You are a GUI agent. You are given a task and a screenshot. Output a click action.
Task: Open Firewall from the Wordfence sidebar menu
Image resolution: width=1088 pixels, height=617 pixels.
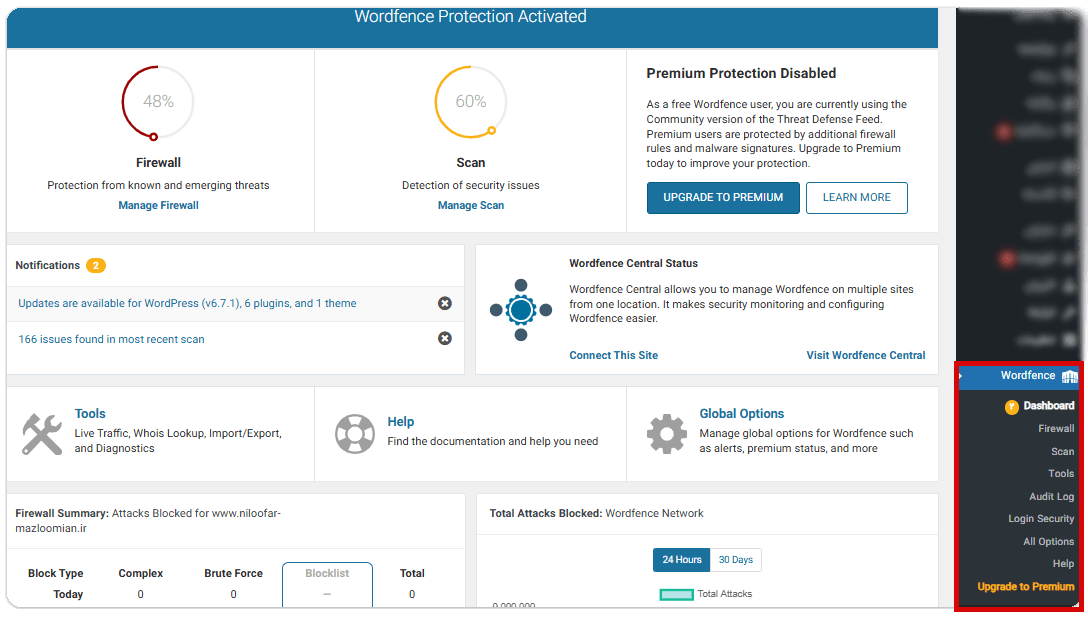coord(1056,428)
